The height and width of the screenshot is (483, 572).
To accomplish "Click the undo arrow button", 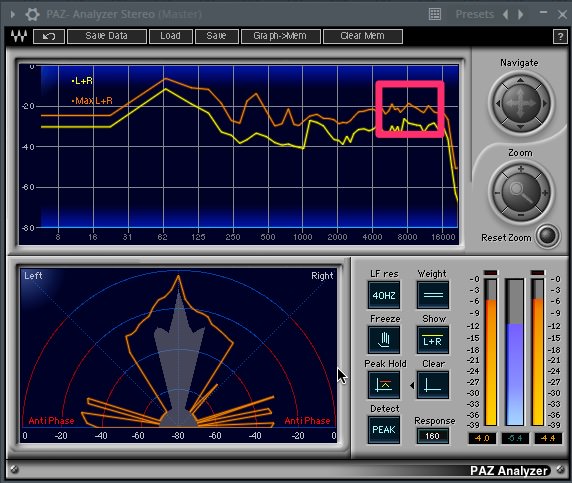I will pos(49,36).
